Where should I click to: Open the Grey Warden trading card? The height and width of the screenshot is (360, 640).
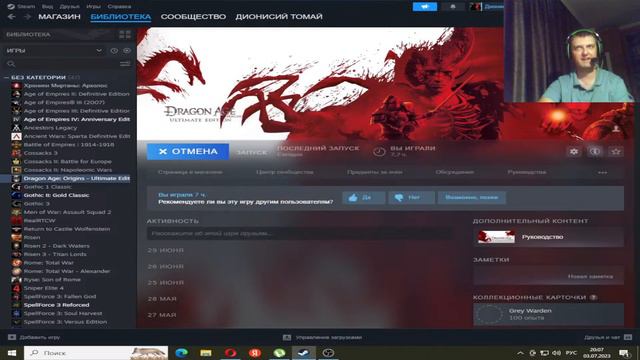click(548, 314)
